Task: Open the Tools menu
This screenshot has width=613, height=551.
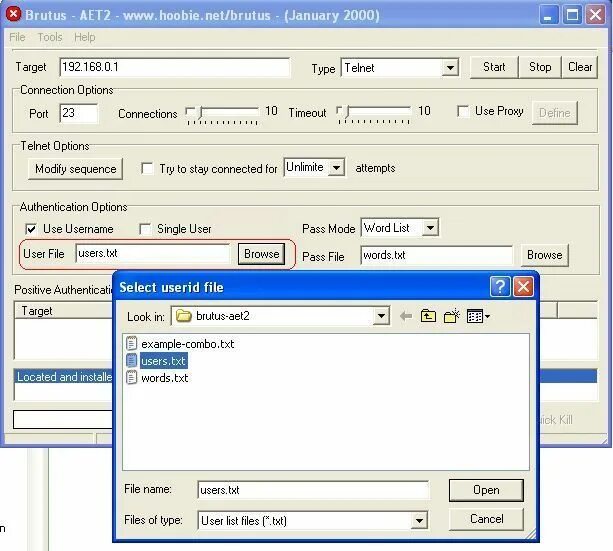Action: click(50, 37)
